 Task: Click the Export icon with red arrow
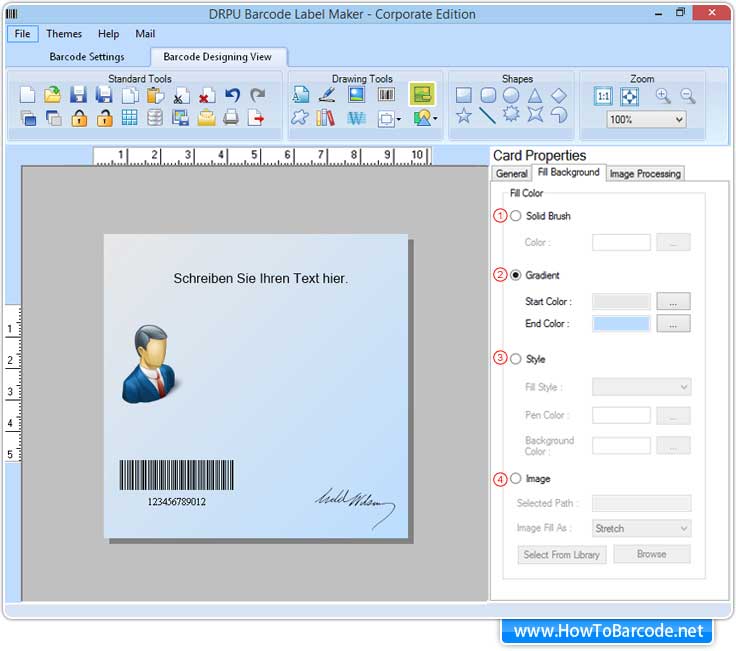click(x=256, y=117)
